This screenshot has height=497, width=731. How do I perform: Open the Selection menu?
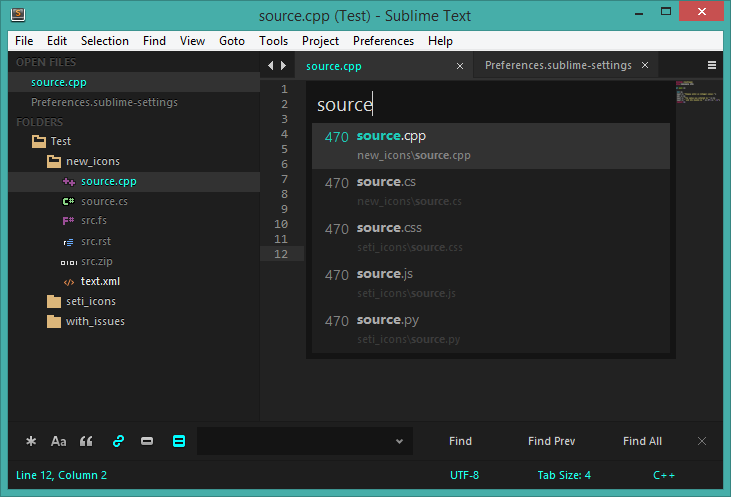pos(105,41)
